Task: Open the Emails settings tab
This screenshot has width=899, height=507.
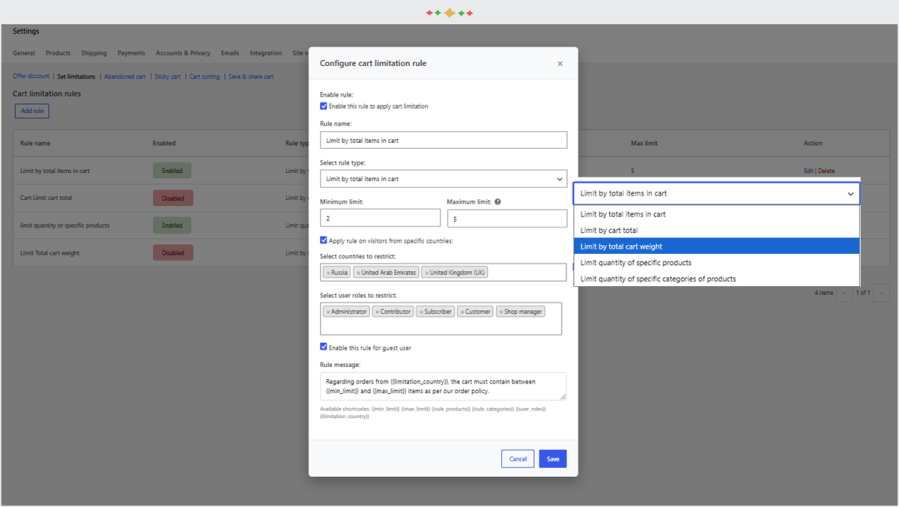Action: (230, 53)
